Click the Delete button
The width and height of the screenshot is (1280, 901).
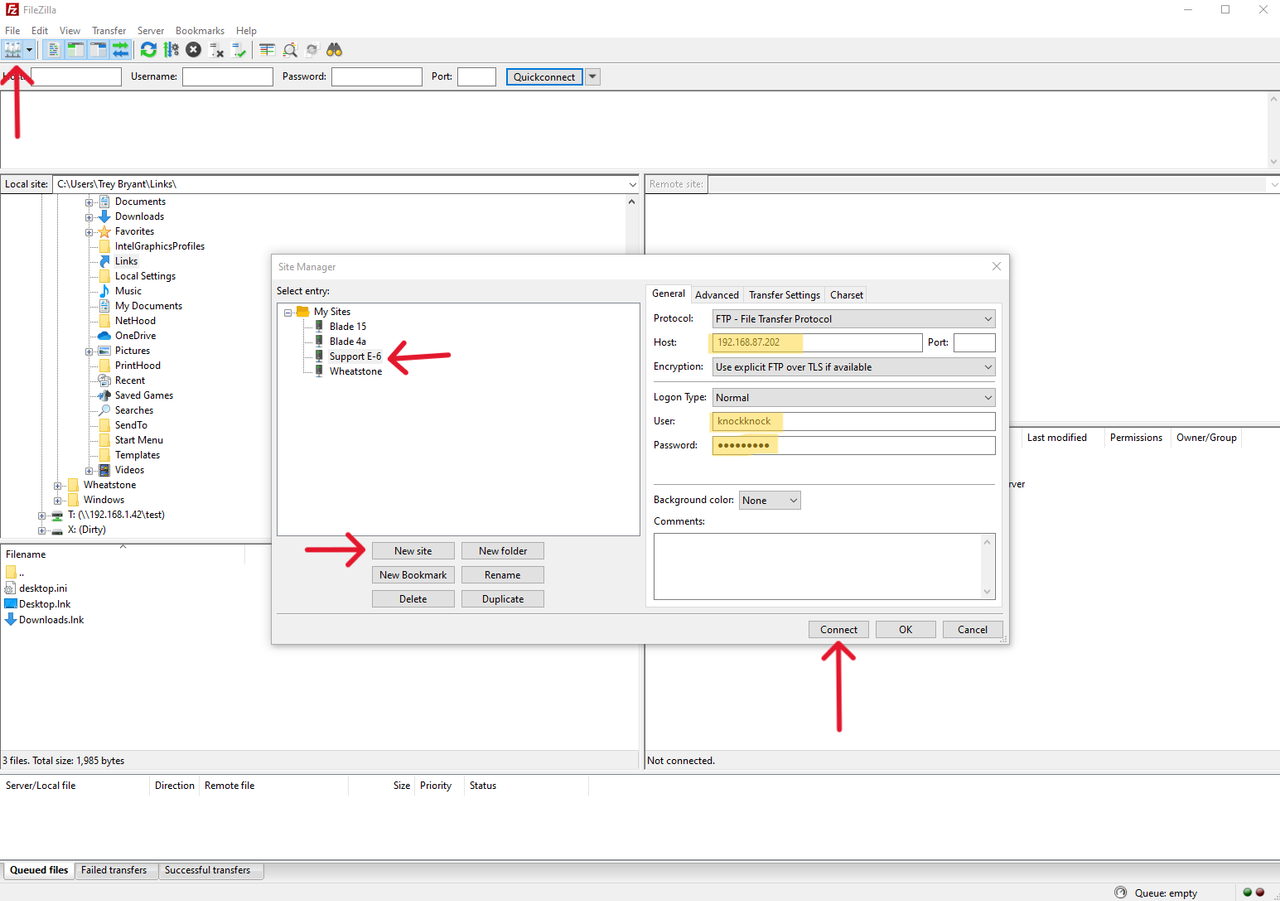click(413, 599)
